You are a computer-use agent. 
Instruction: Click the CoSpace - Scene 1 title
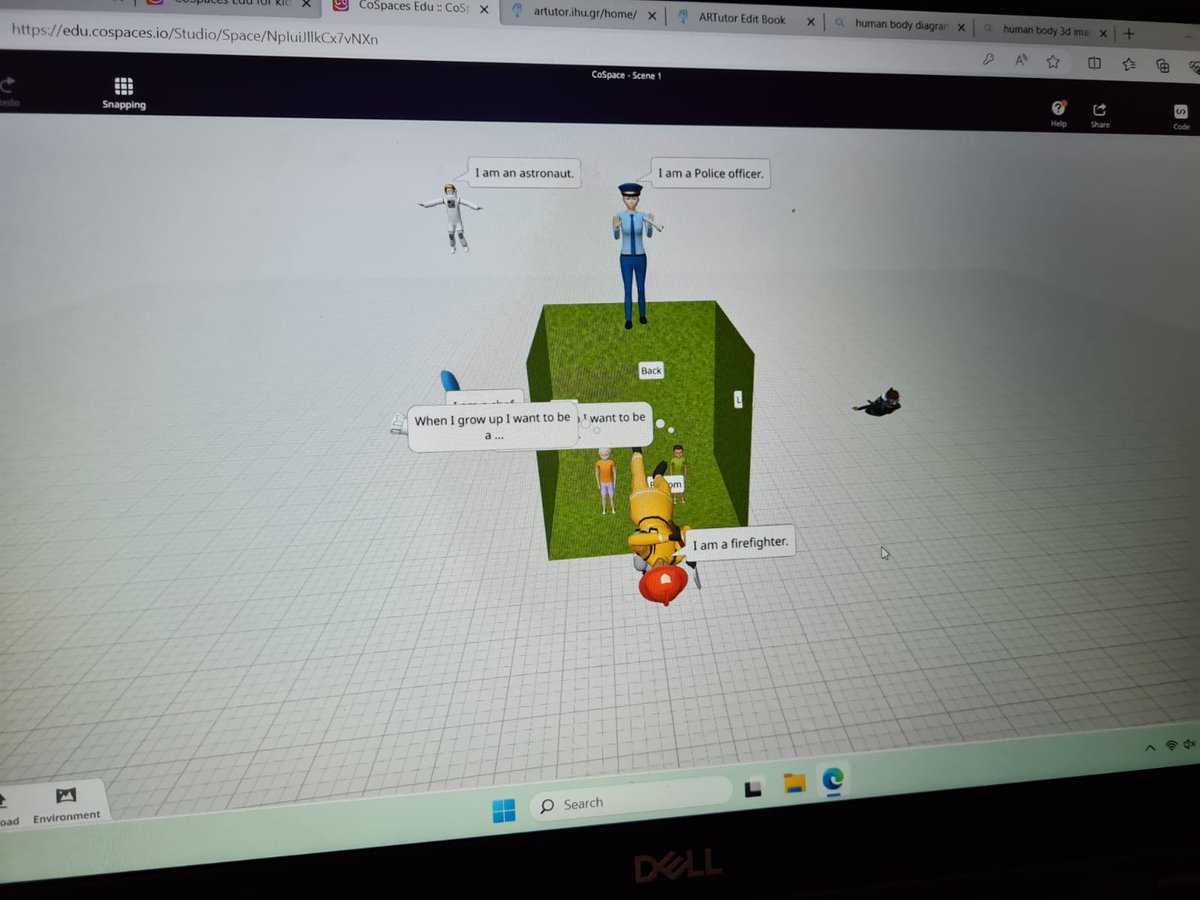point(626,75)
